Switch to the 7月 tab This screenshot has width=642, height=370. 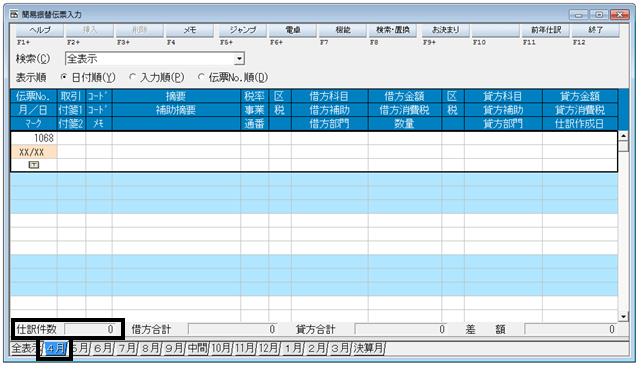127,349
